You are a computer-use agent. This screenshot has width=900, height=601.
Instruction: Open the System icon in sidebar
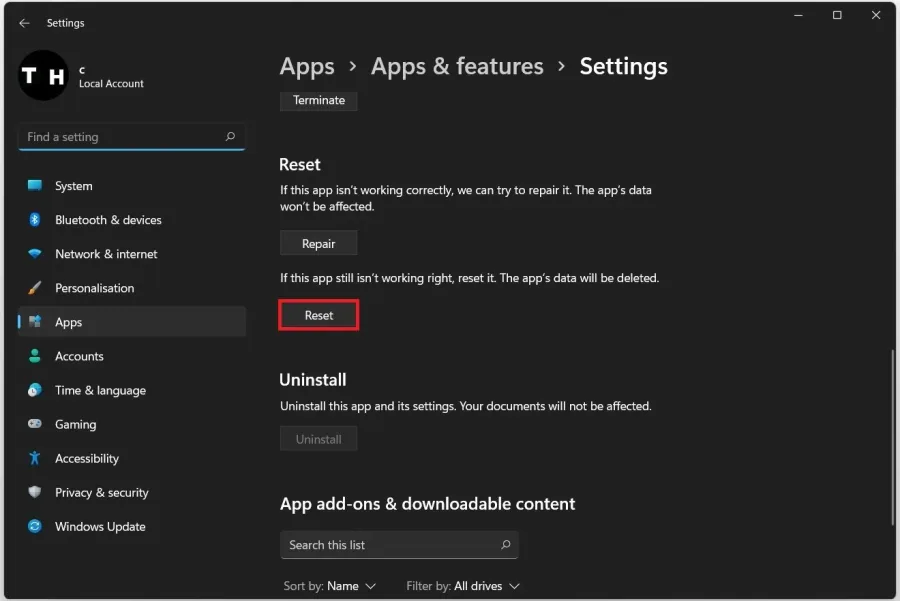point(34,185)
